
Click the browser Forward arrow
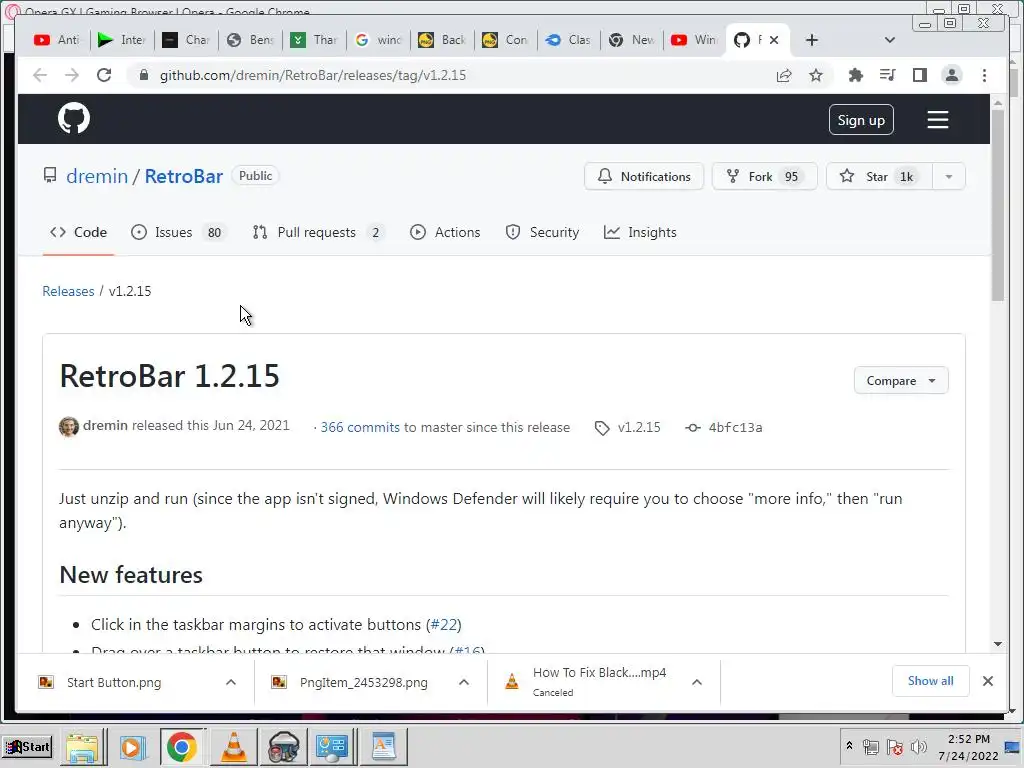point(72,75)
